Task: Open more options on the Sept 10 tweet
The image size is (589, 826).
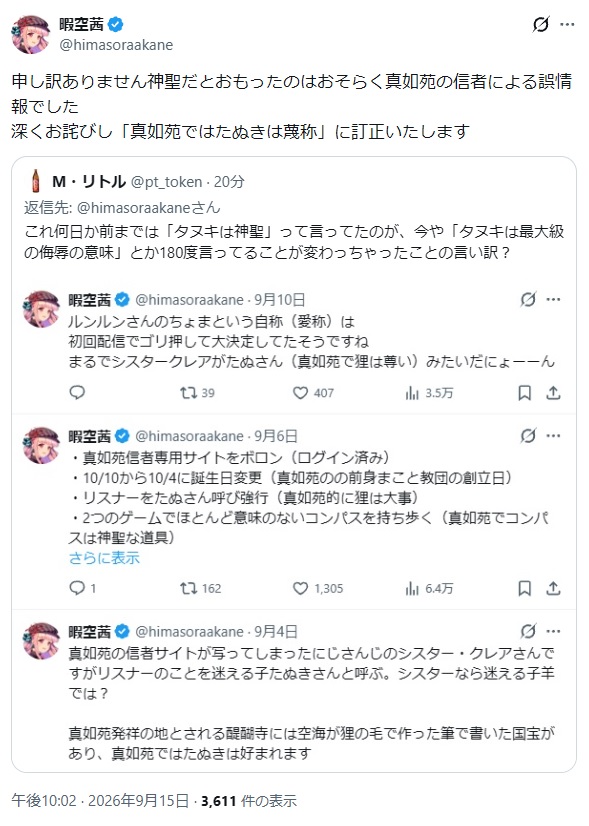Action: tap(553, 300)
